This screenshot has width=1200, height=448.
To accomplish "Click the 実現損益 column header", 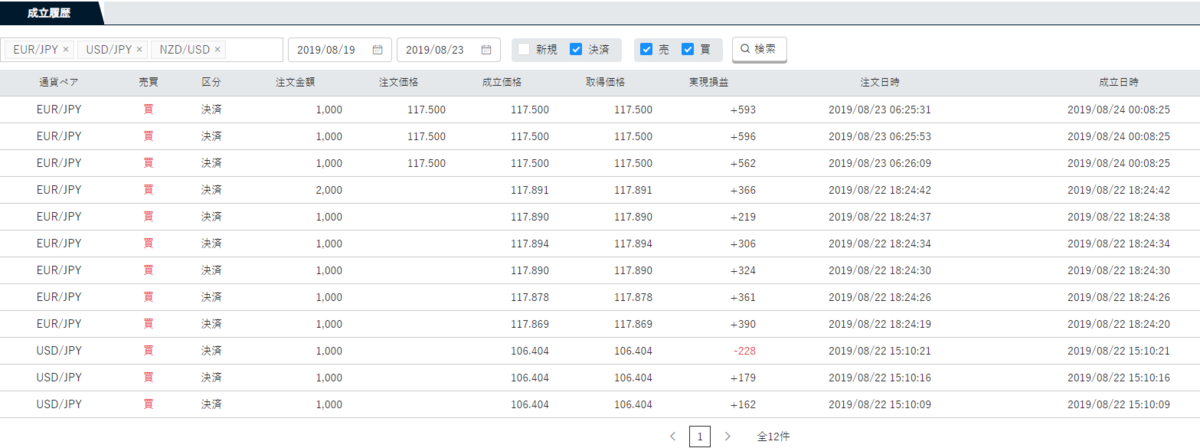I will point(709,83).
